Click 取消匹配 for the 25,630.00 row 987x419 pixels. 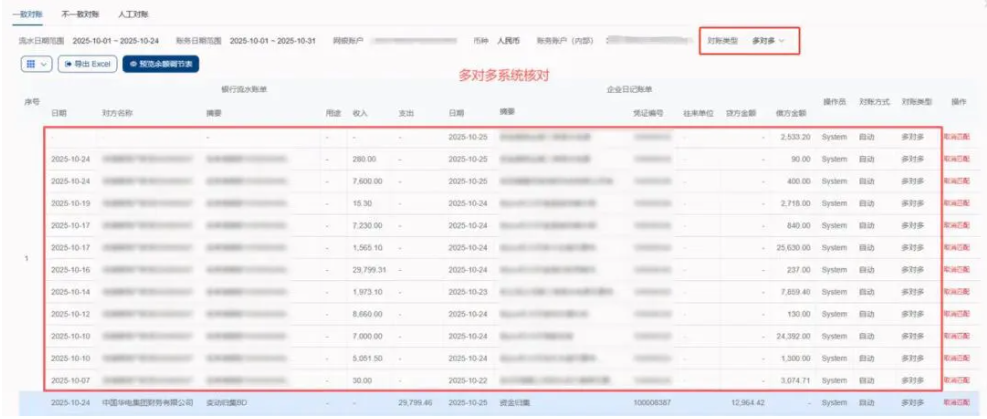[957, 247]
